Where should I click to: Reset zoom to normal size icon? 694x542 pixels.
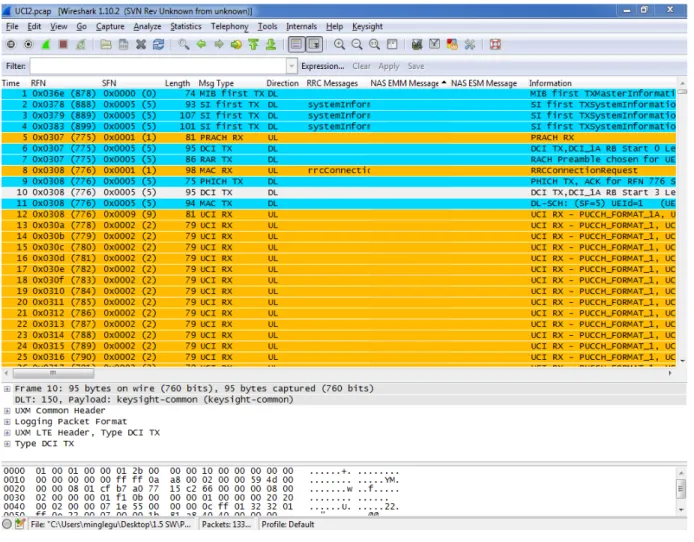point(374,45)
